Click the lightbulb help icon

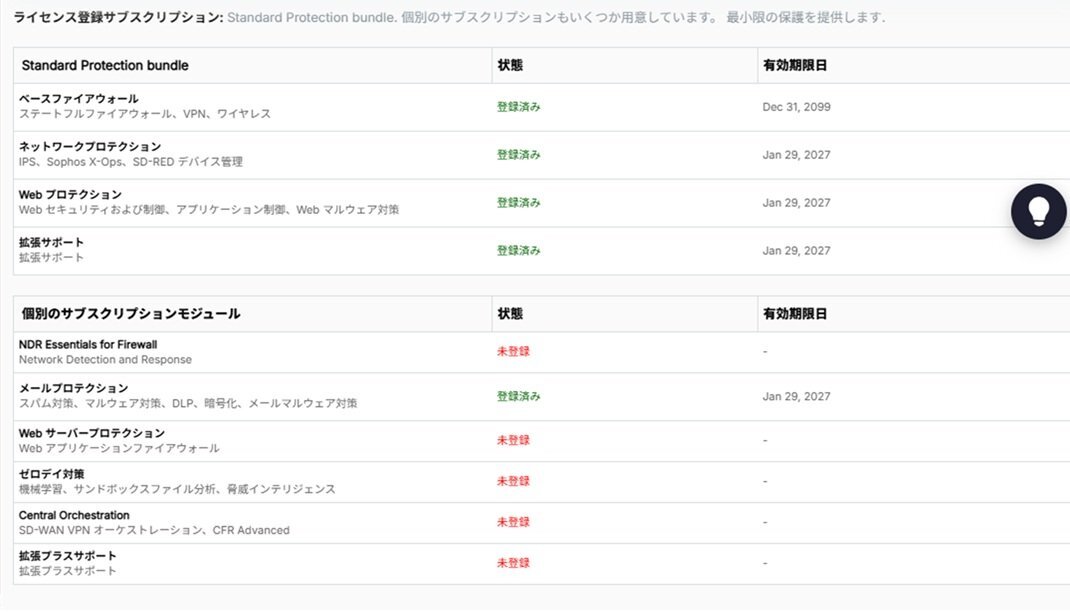click(x=1038, y=211)
